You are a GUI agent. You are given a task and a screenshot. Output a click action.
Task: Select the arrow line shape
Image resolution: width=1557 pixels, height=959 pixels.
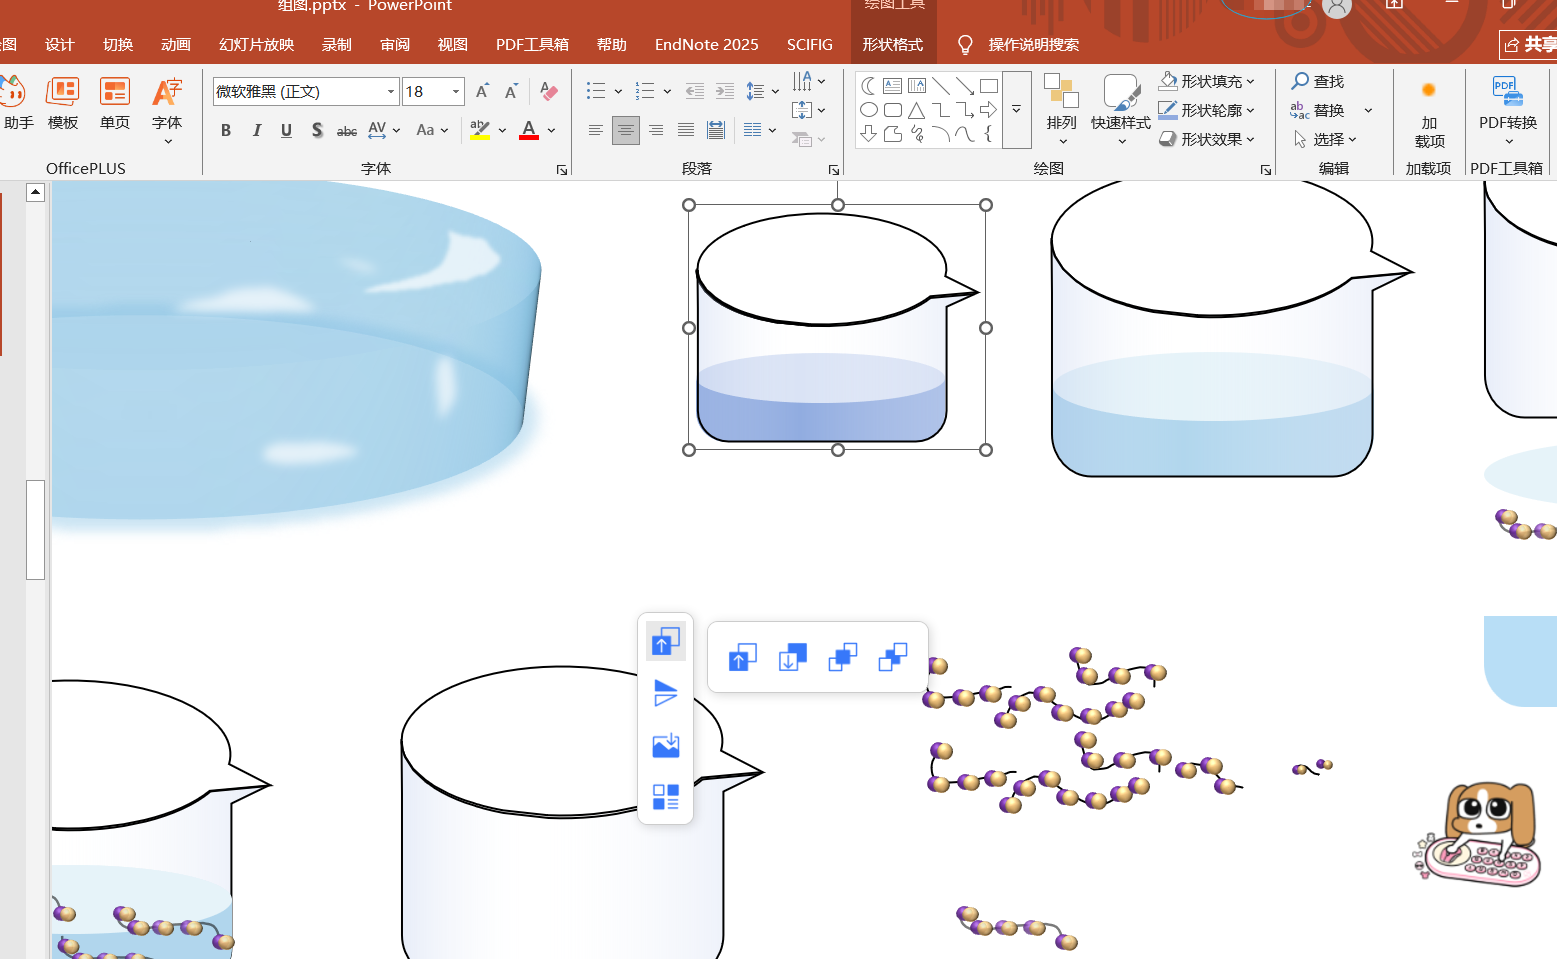click(965, 86)
